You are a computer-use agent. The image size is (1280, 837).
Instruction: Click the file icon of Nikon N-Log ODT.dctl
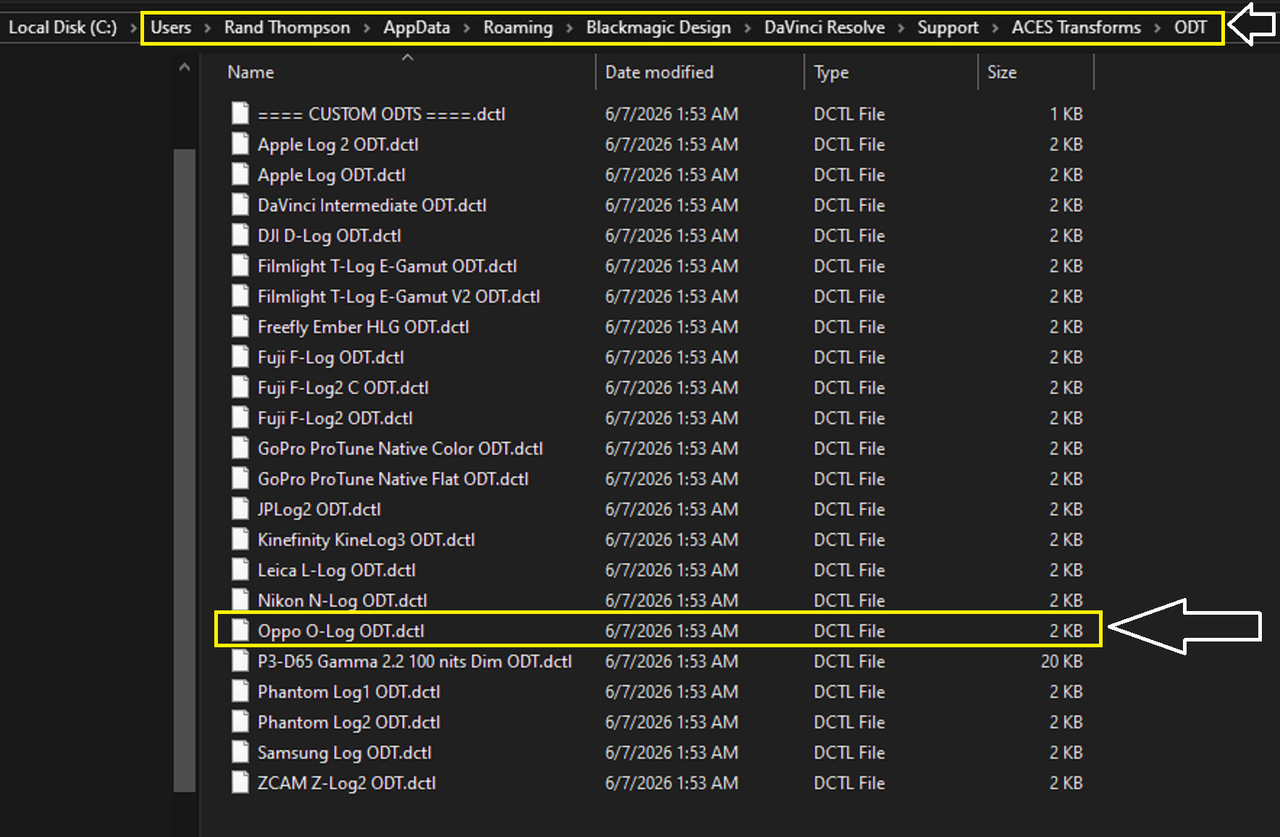tap(239, 600)
